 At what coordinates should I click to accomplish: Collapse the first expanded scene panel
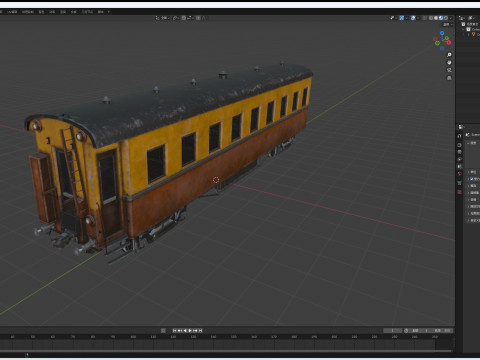click(468, 143)
